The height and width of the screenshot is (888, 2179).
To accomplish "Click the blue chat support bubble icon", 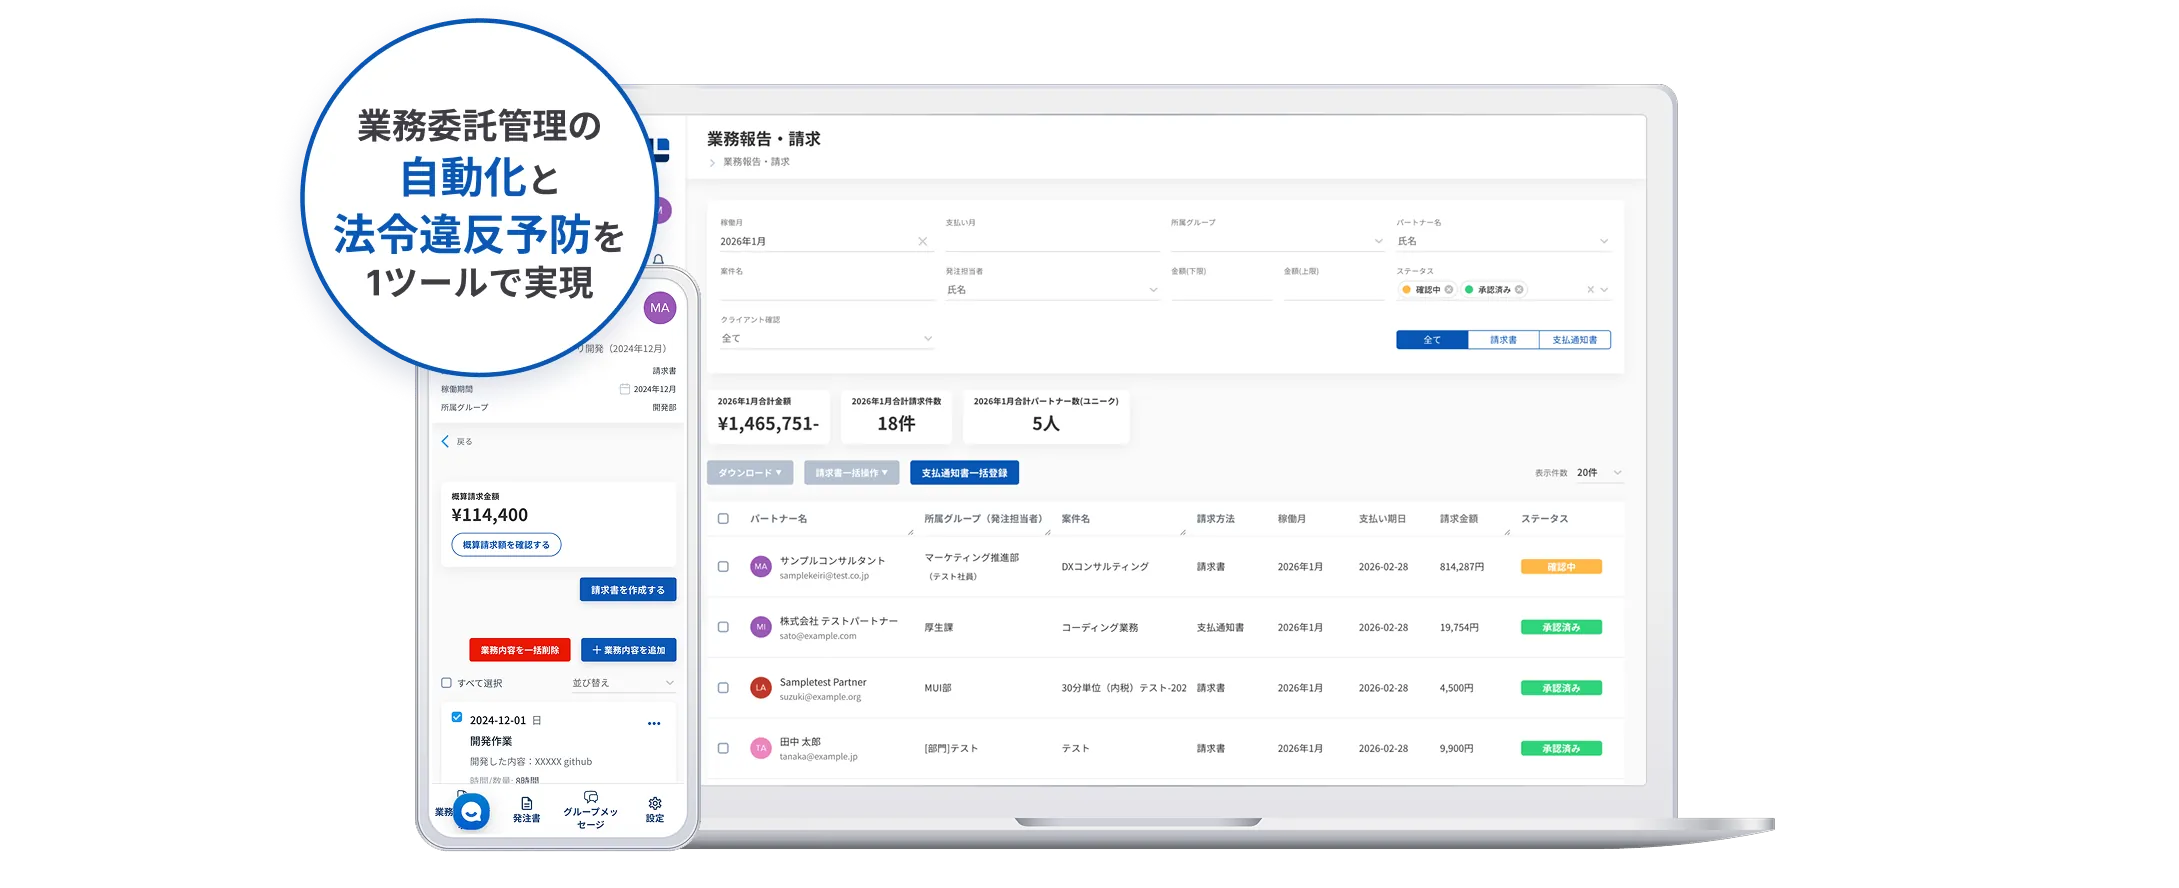I will (x=471, y=812).
